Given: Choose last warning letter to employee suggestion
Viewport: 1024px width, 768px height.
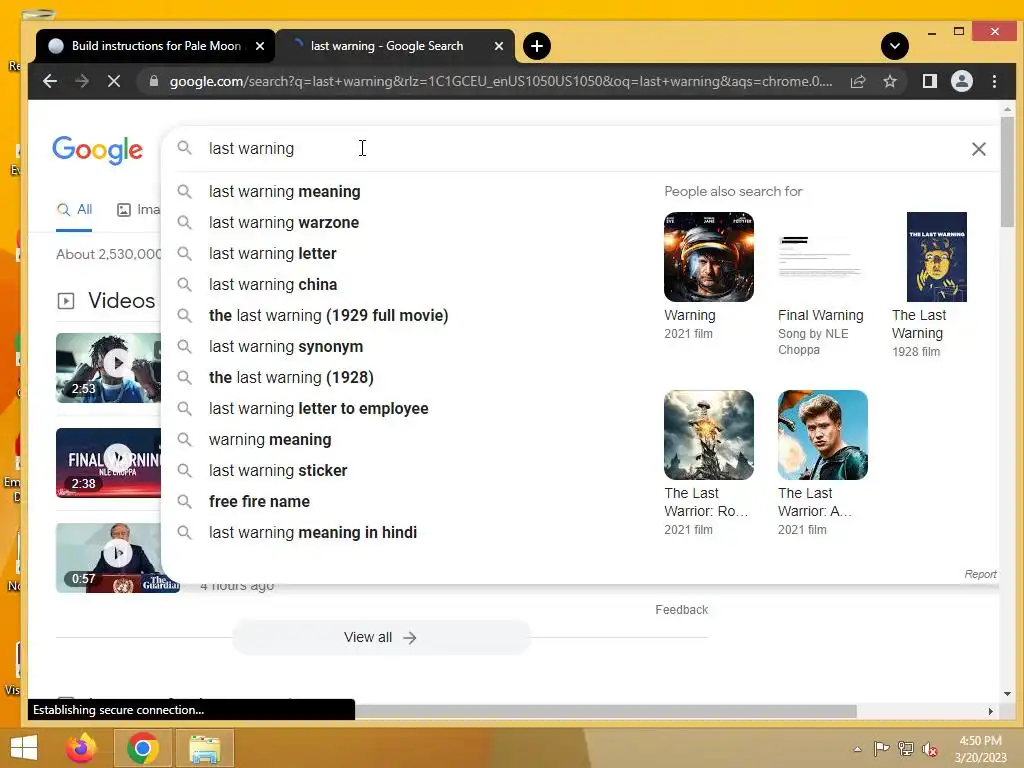Looking at the screenshot, I should point(318,409).
